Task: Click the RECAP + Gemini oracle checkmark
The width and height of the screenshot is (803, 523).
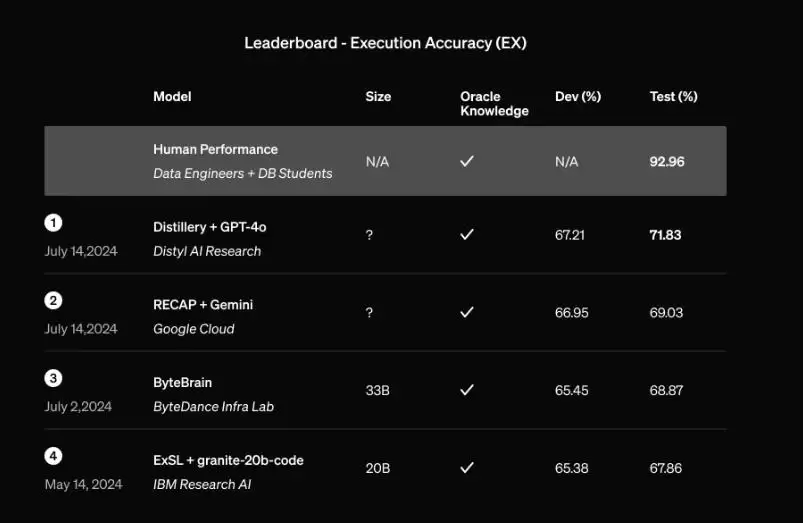Action: [467, 312]
